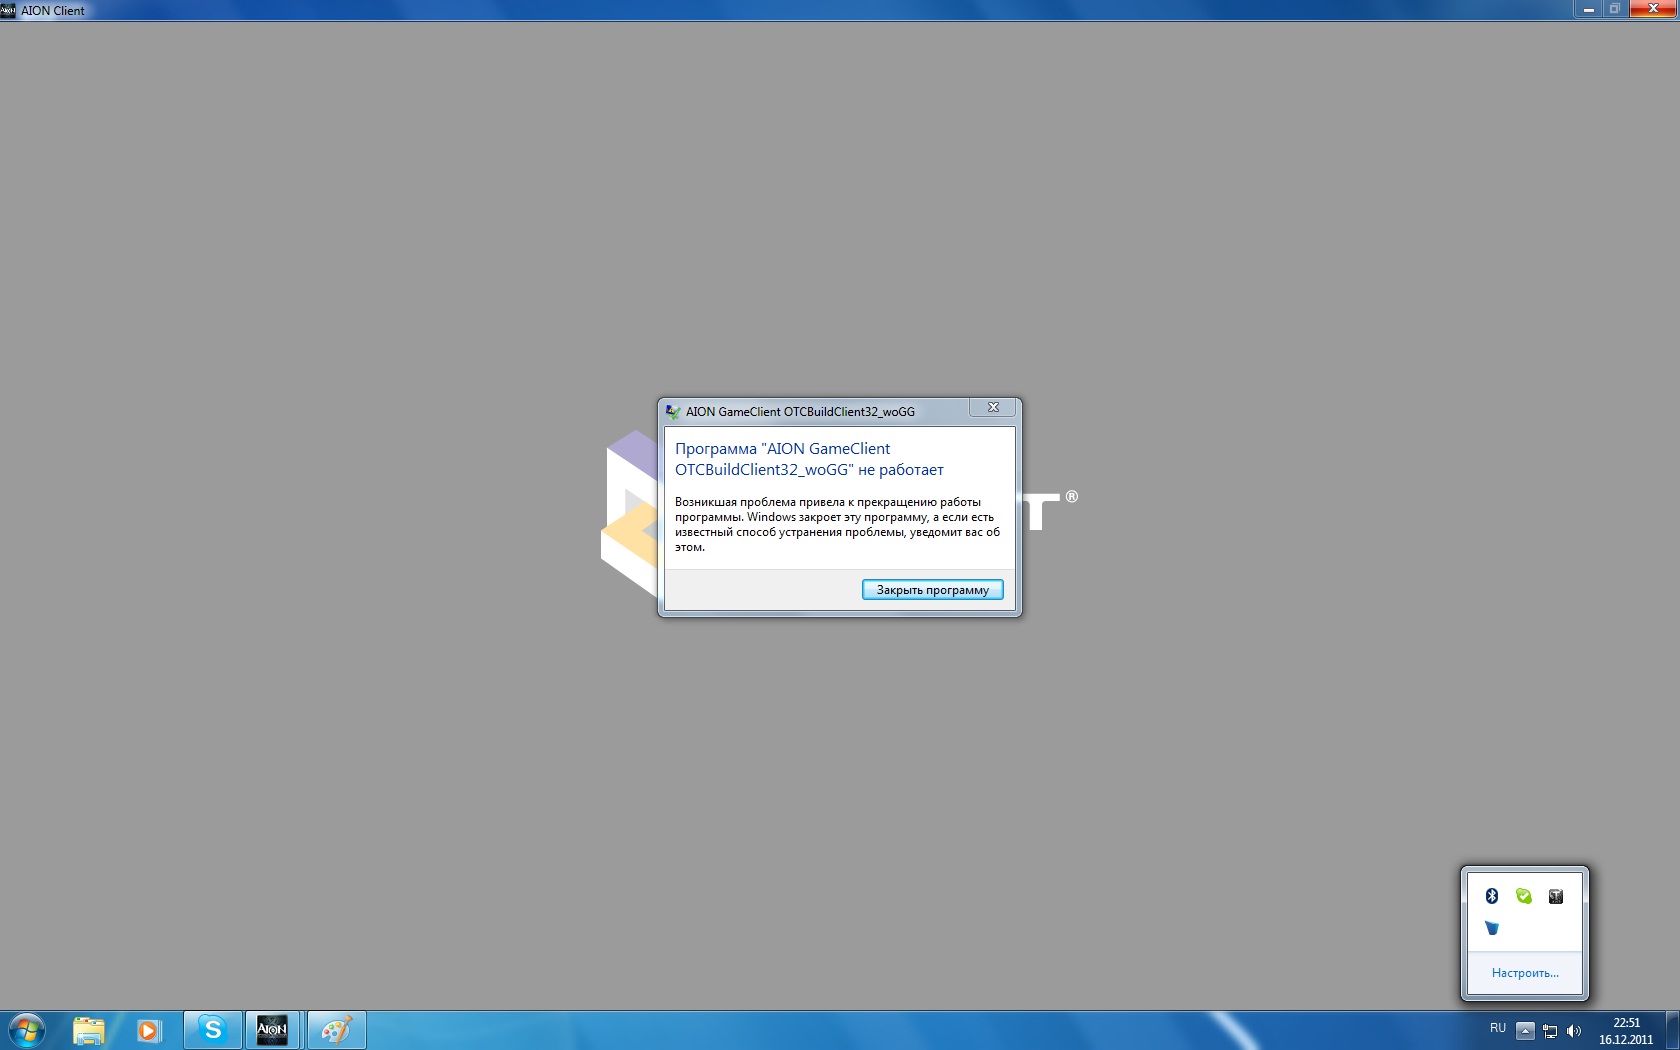This screenshot has height=1050, width=1680.
Task: Open the 'Настроить...' tray customization link
Action: [x=1525, y=973]
